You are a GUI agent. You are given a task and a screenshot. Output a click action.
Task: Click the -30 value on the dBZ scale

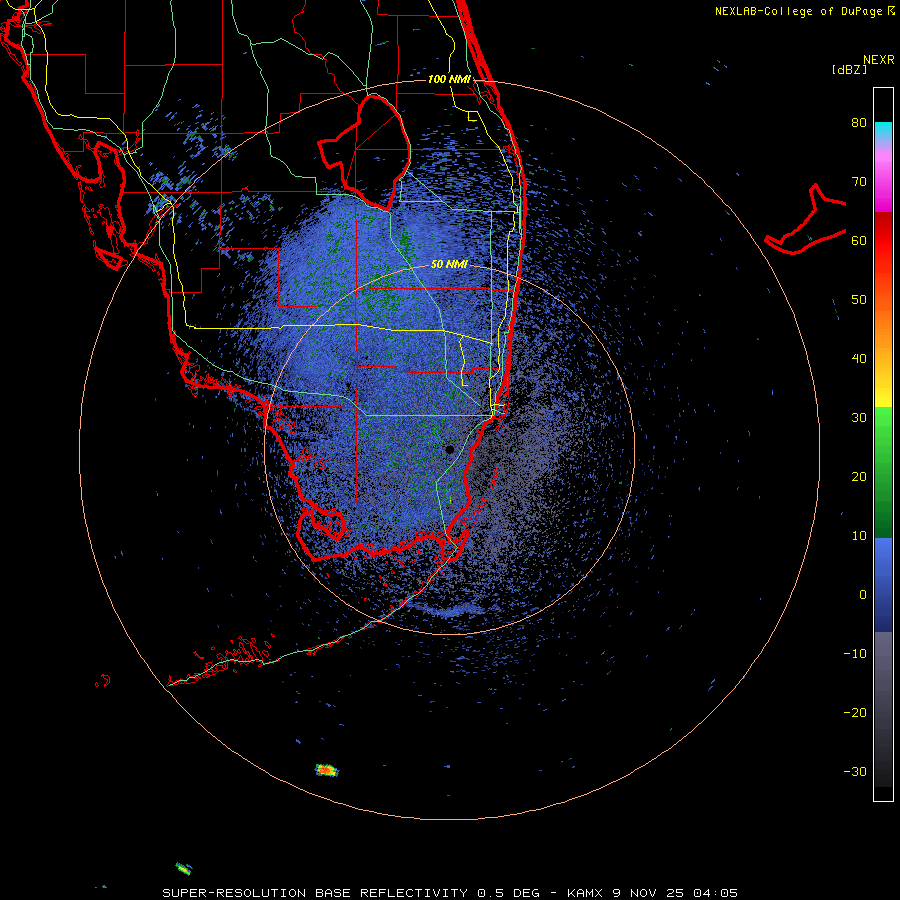click(x=855, y=771)
